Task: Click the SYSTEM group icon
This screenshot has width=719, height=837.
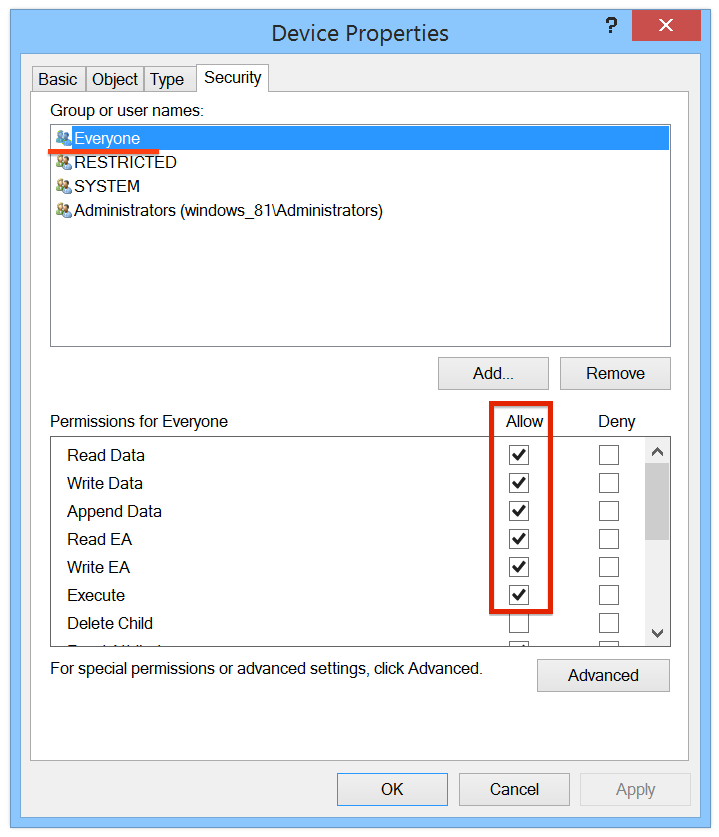Action: point(64,186)
